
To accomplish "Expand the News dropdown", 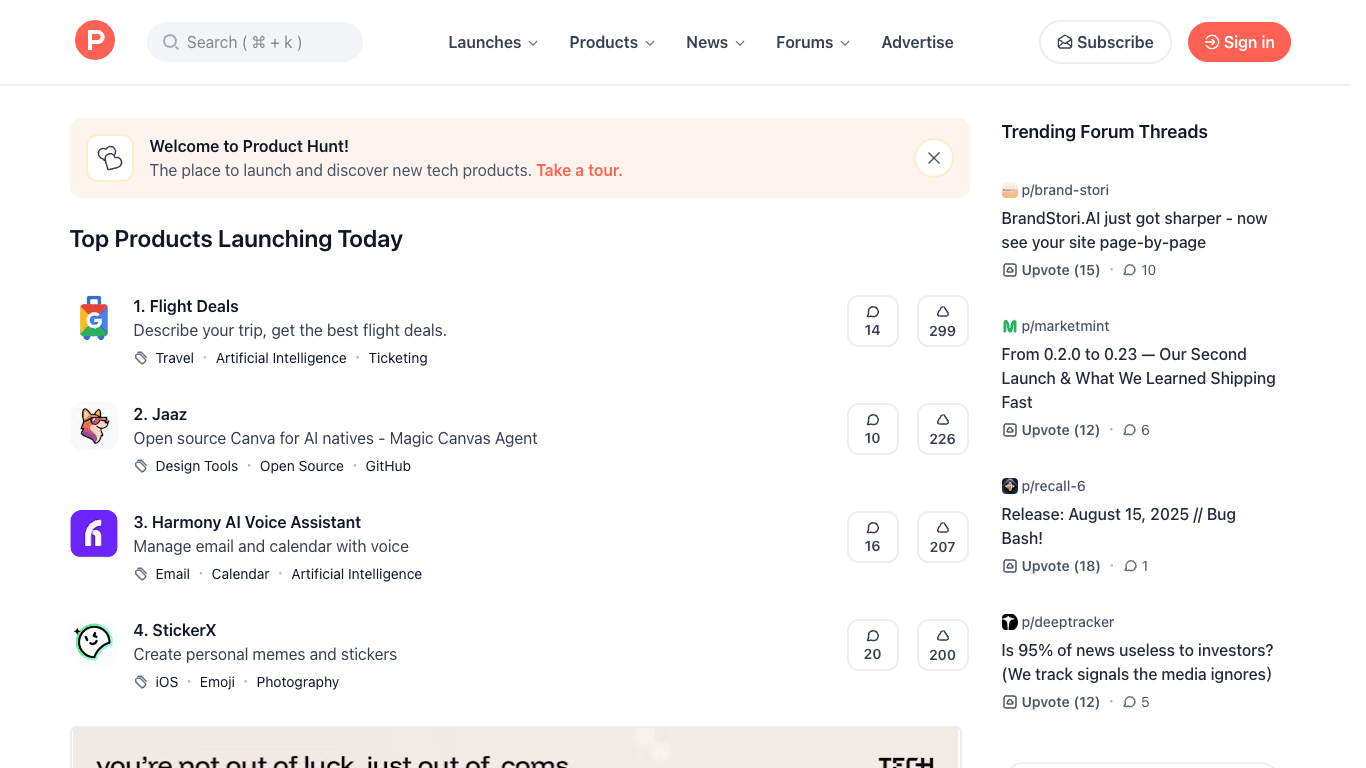I will pyautogui.click(x=714, y=42).
